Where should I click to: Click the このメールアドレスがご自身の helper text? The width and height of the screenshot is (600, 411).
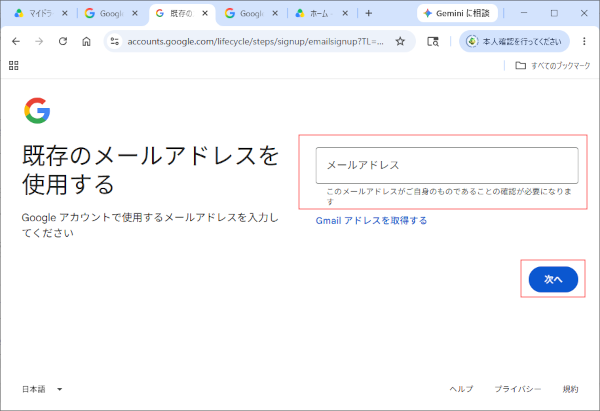pos(449,196)
